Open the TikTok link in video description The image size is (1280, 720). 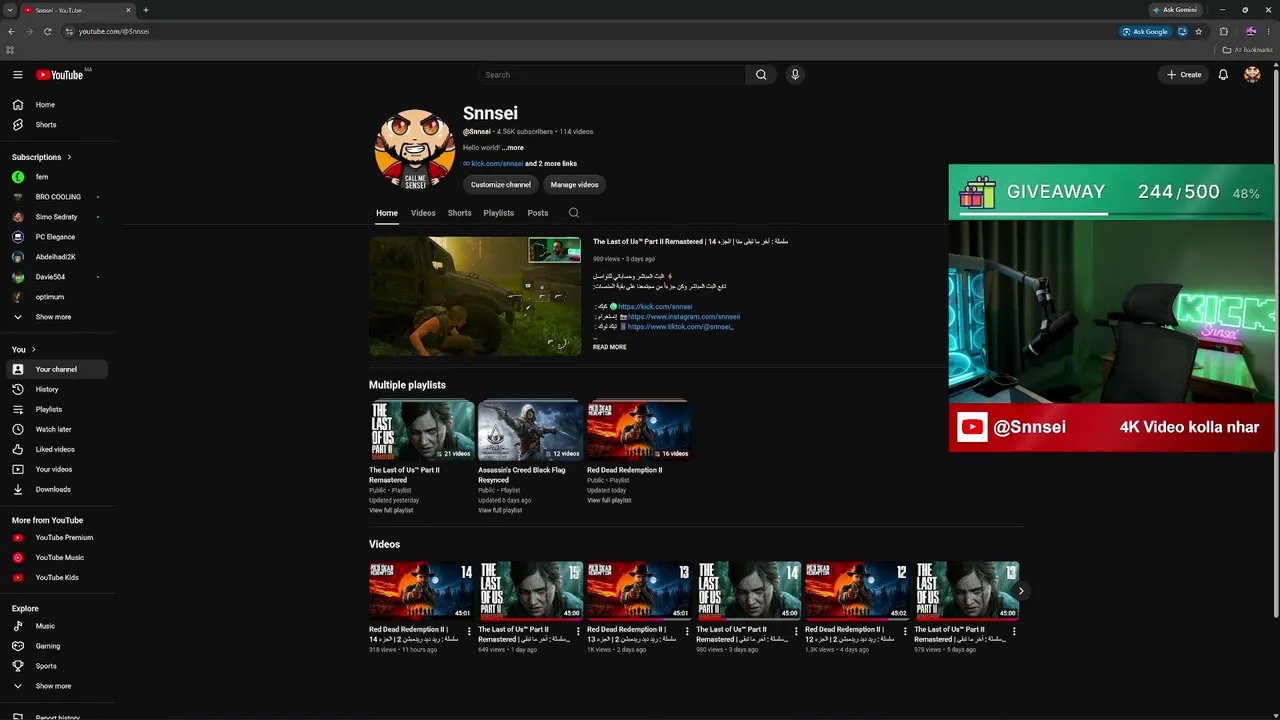pos(681,327)
